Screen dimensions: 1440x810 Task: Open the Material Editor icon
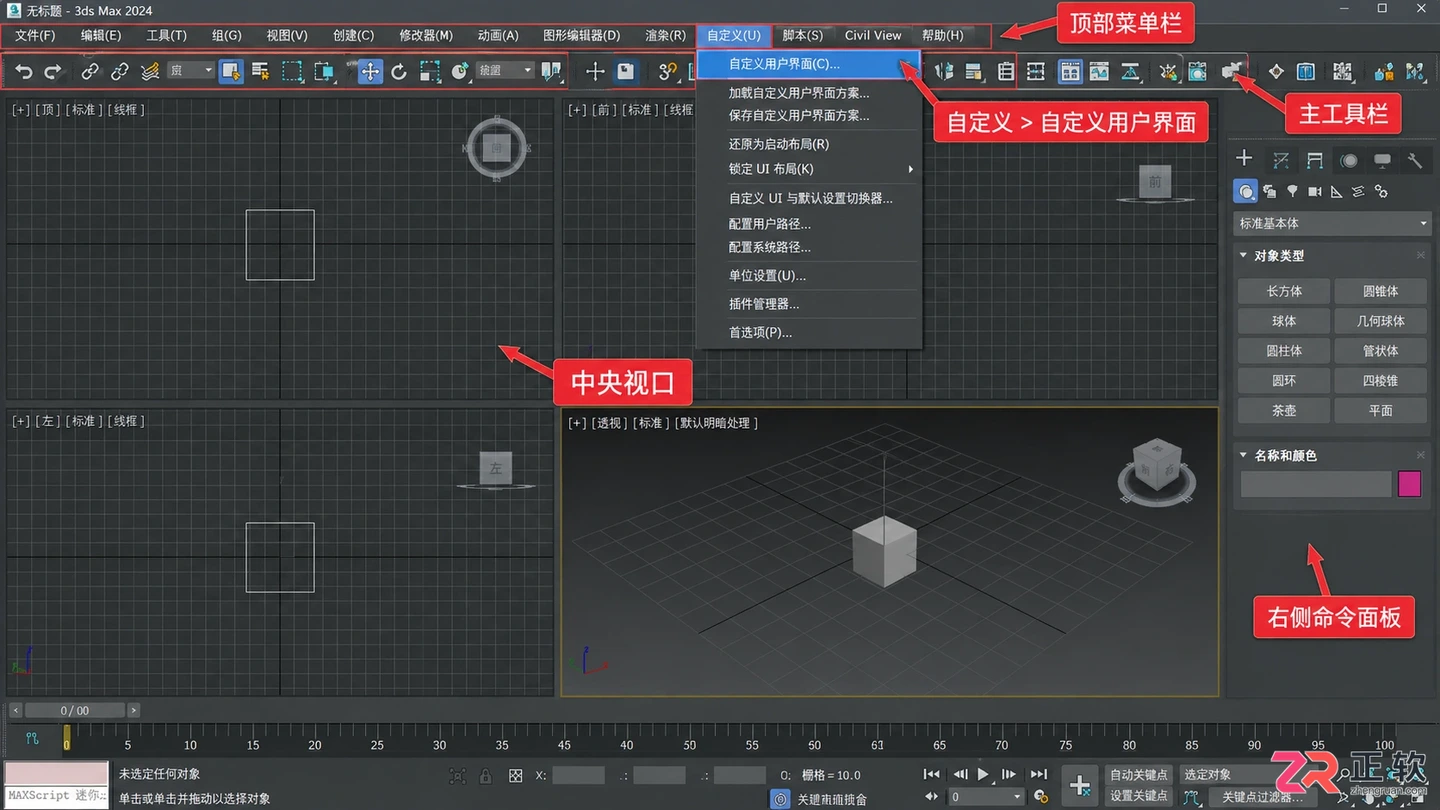point(1167,71)
